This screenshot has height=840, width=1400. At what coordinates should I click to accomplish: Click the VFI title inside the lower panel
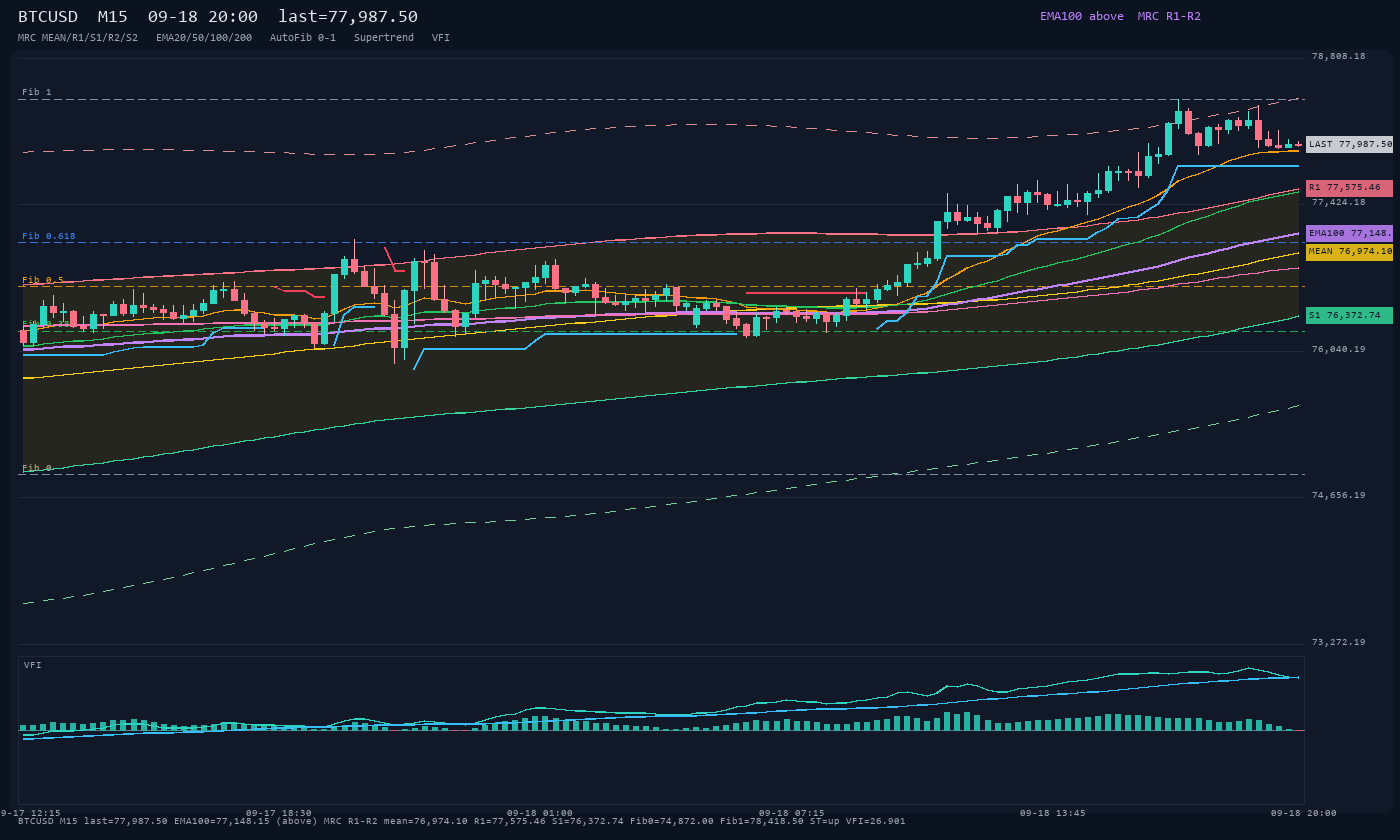click(33, 665)
